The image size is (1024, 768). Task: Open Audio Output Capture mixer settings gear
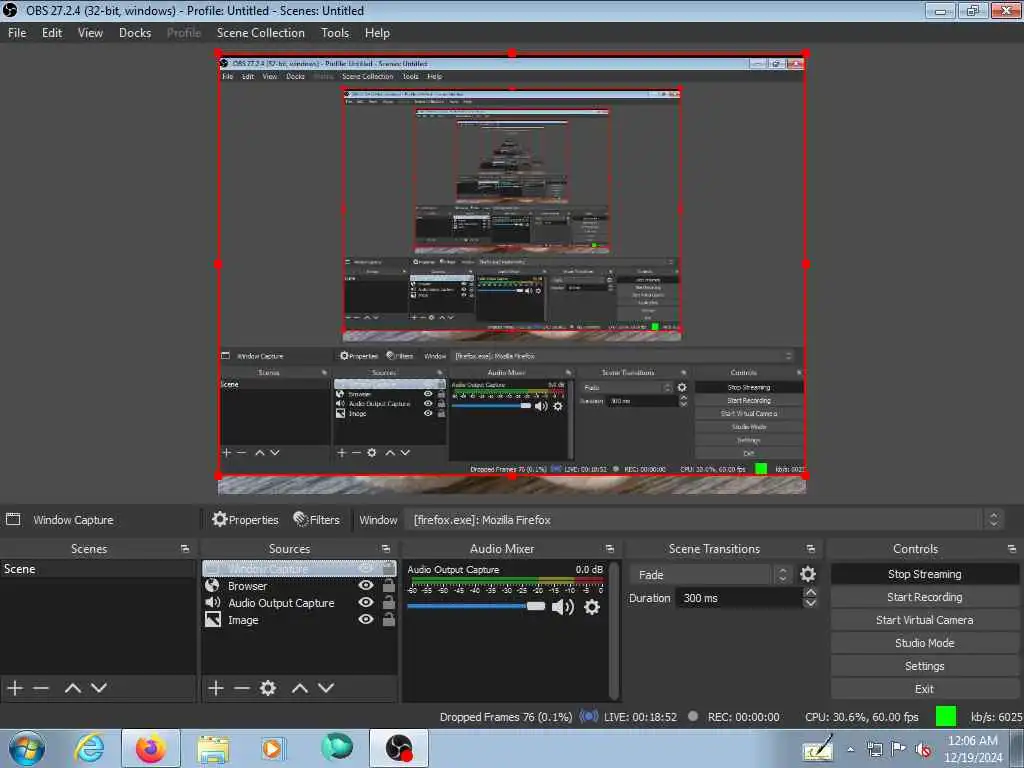click(x=592, y=607)
